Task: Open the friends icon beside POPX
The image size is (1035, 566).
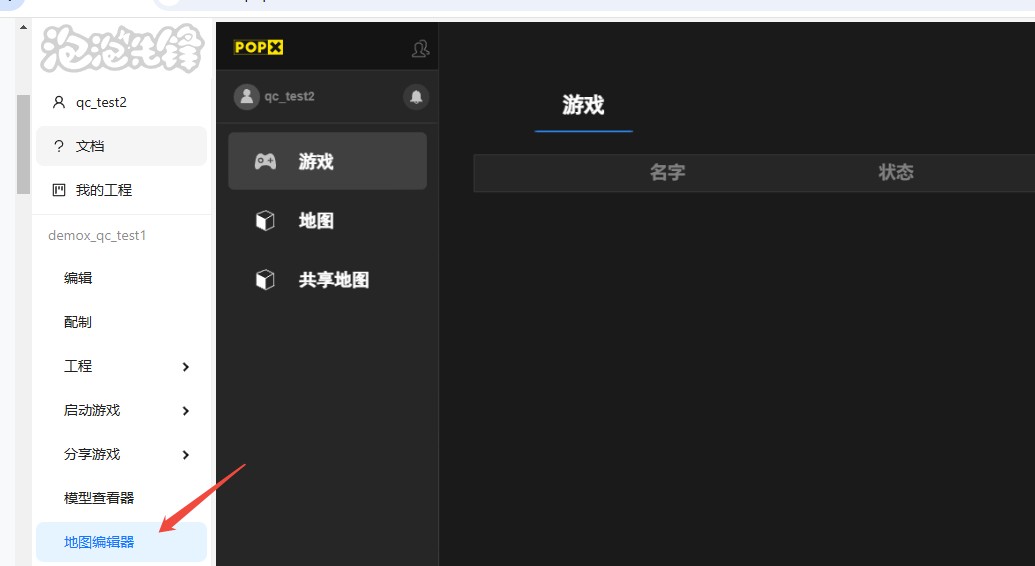Action: pos(420,48)
